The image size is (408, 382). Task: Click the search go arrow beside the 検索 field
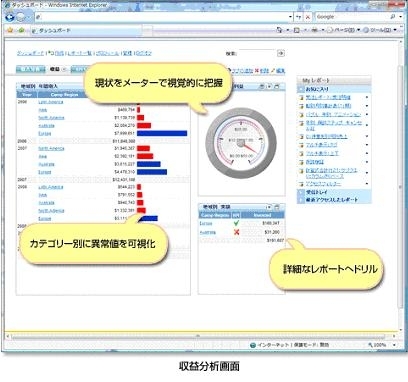point(281,53)
